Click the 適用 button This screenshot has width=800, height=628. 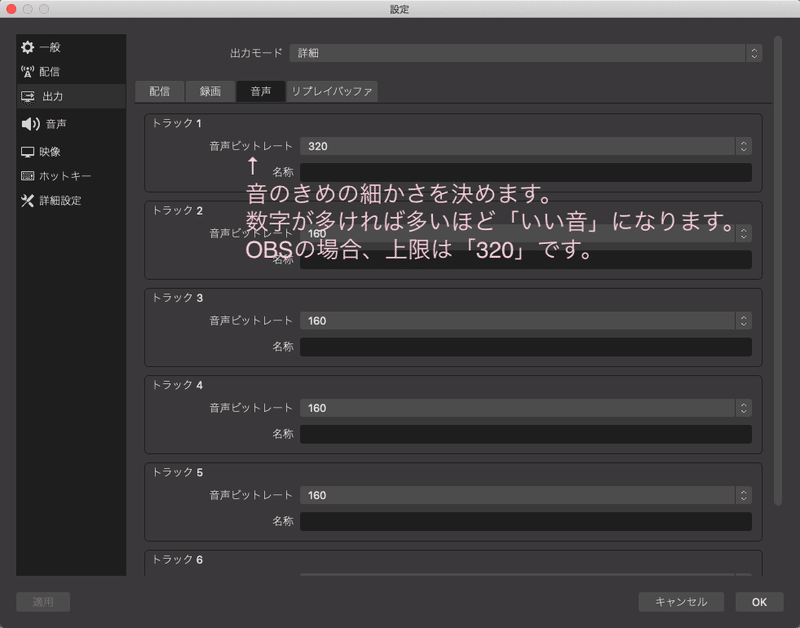pos(43,602)
